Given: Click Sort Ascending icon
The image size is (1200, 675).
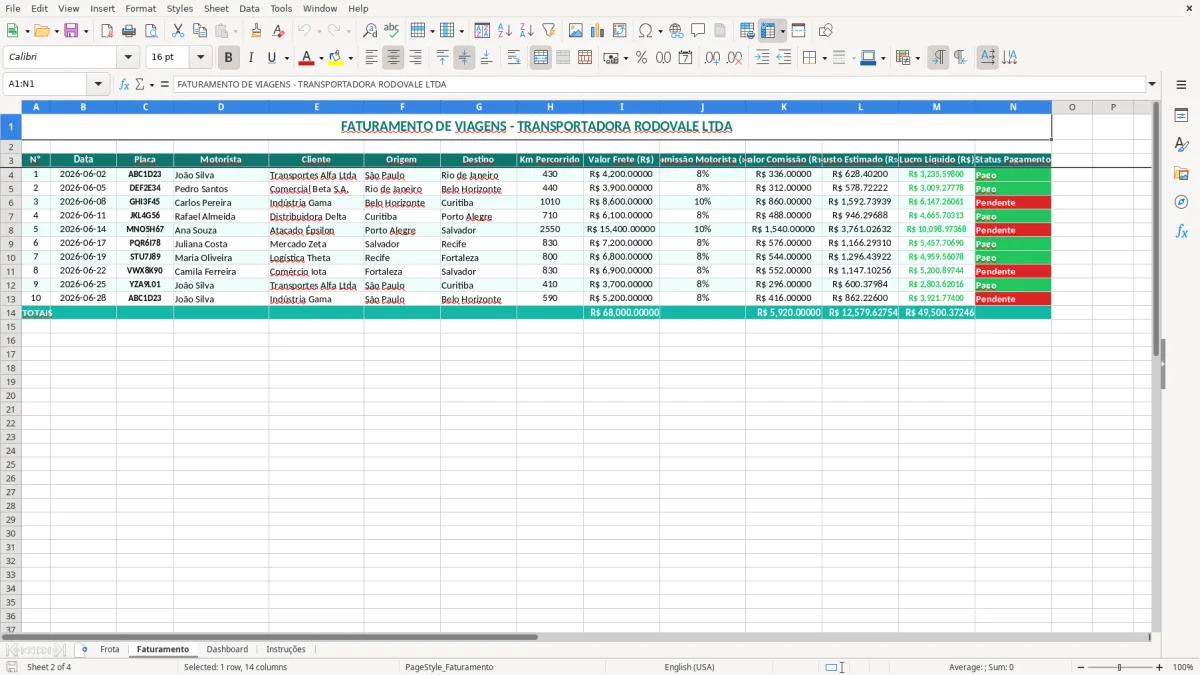Looking at the screenshot, I should pos(504,31).
